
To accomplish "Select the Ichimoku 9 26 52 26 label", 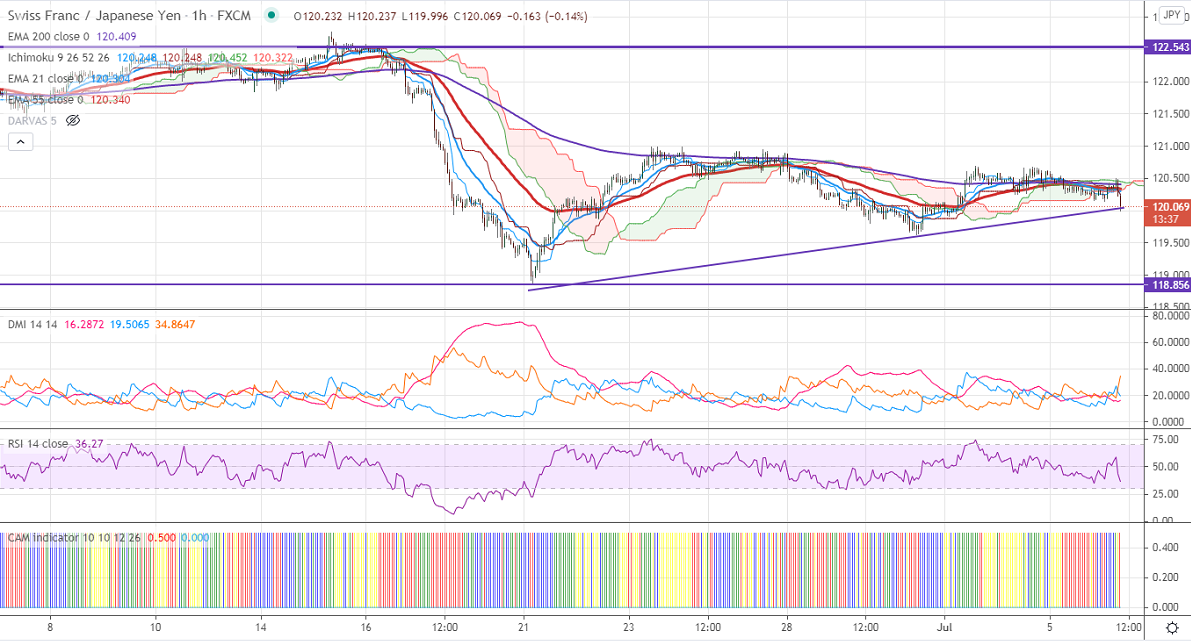I will click(58, 57).
